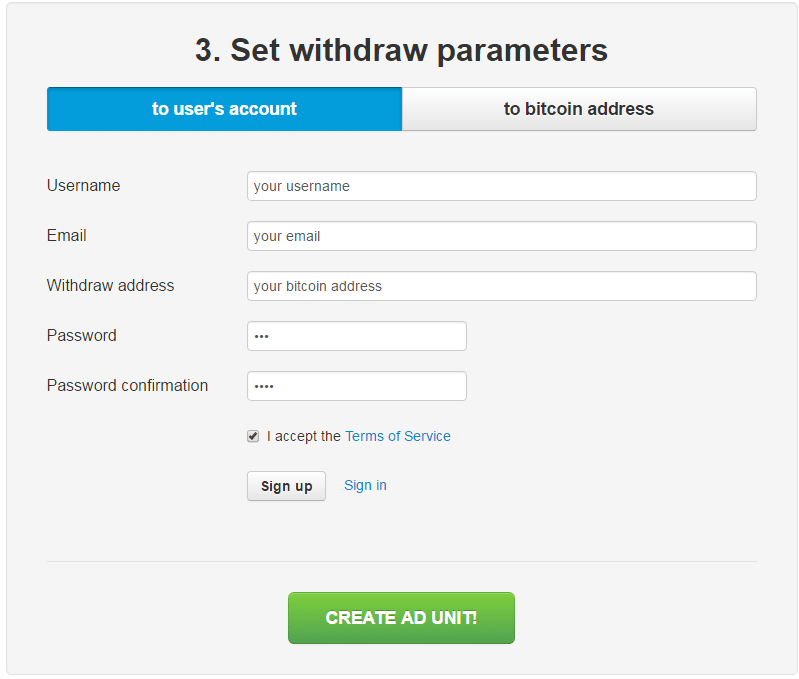This screenshot has width=799, height=679.
Task: Click the horizontal divider above CREATE AD UNIT
Action: coord(401,561)
